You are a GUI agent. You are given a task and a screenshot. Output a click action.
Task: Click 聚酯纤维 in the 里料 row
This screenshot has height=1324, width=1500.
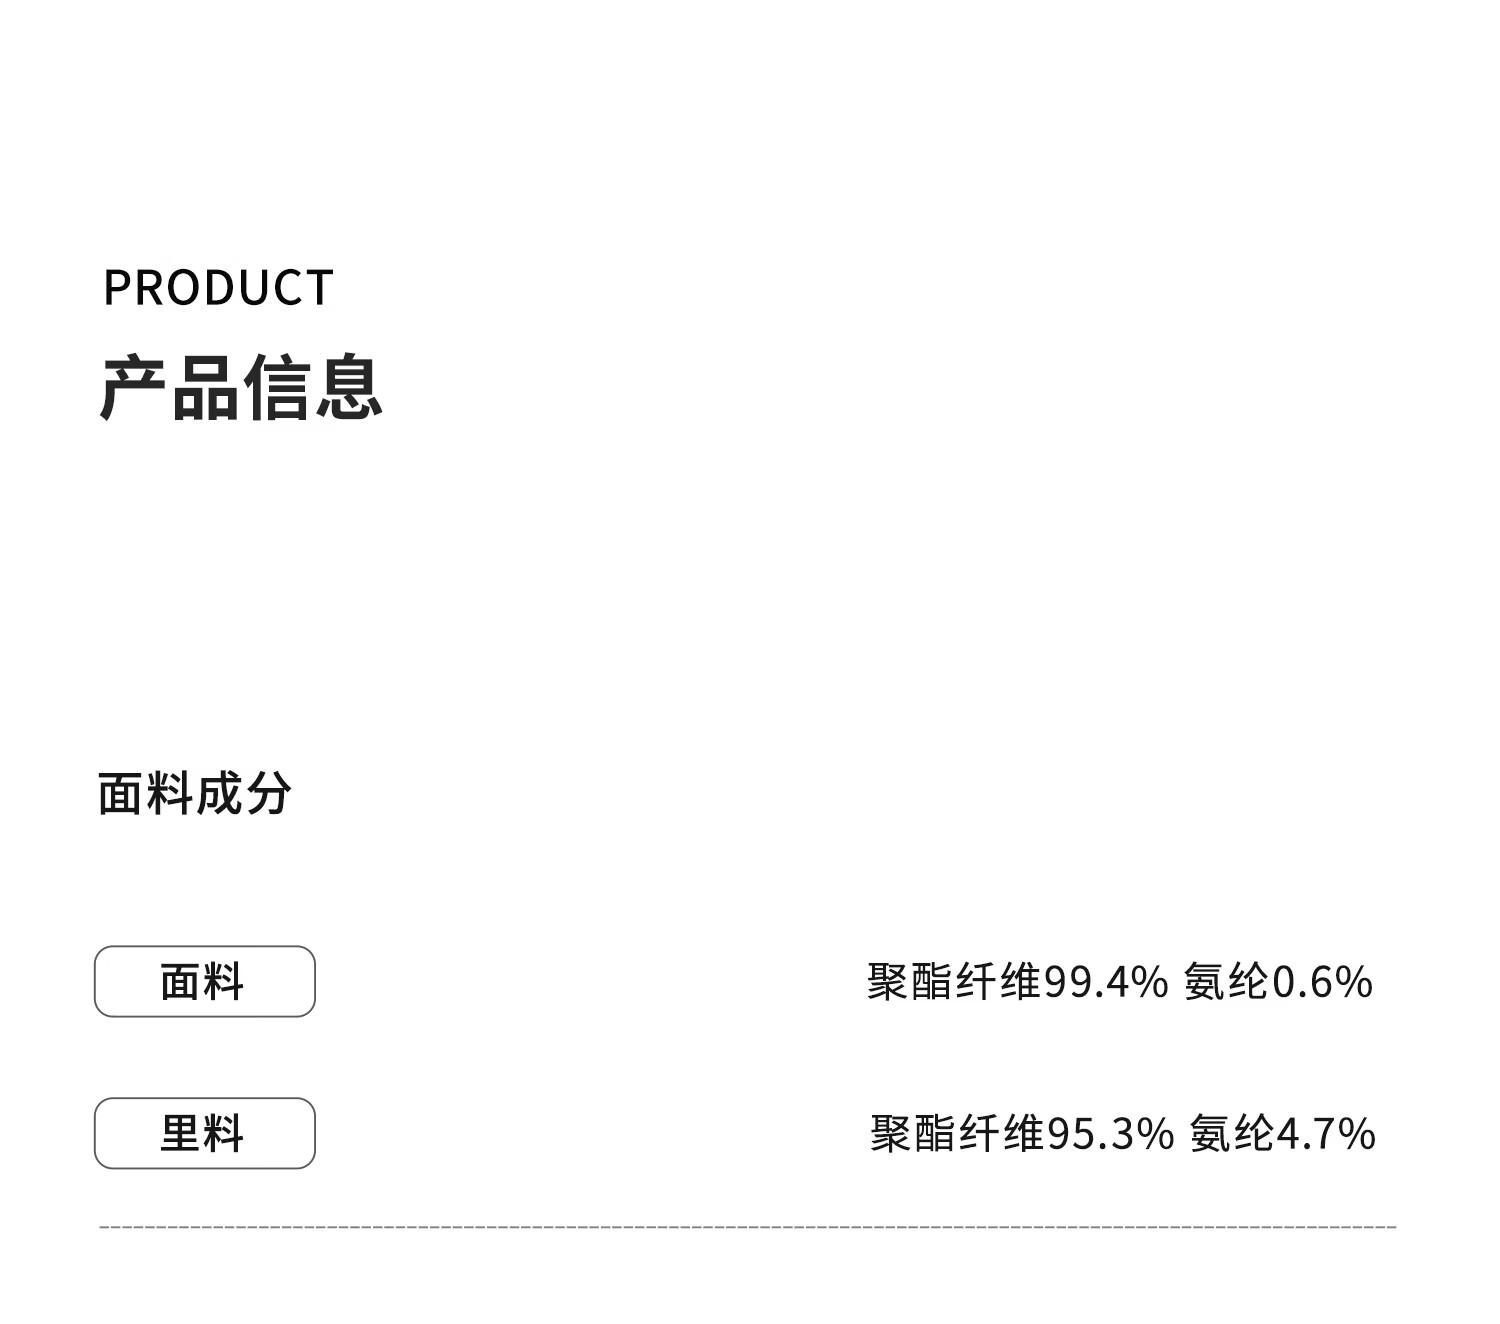tap(957, 1134)
